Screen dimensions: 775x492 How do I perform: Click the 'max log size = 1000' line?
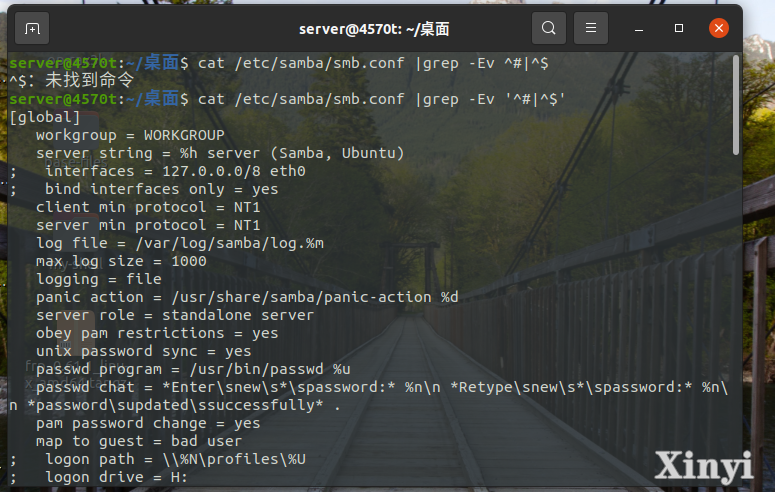click(121, 261)
